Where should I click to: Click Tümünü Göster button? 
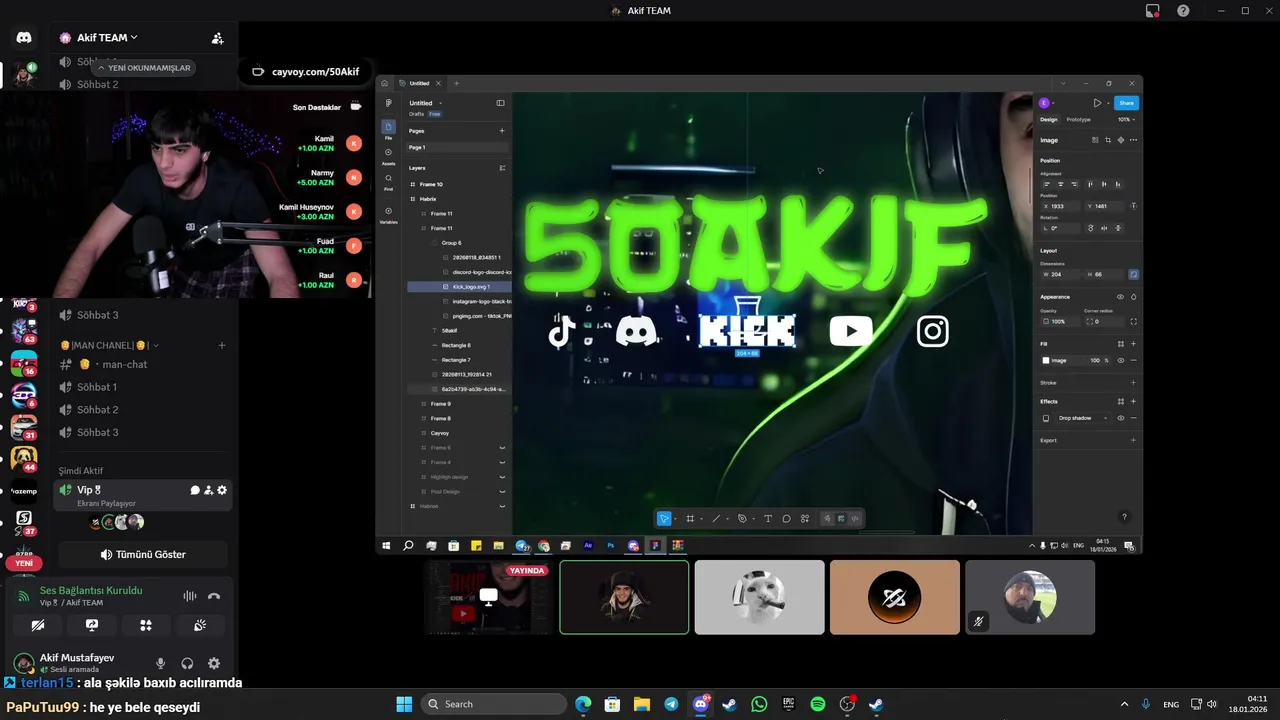(x=143, y=554)
